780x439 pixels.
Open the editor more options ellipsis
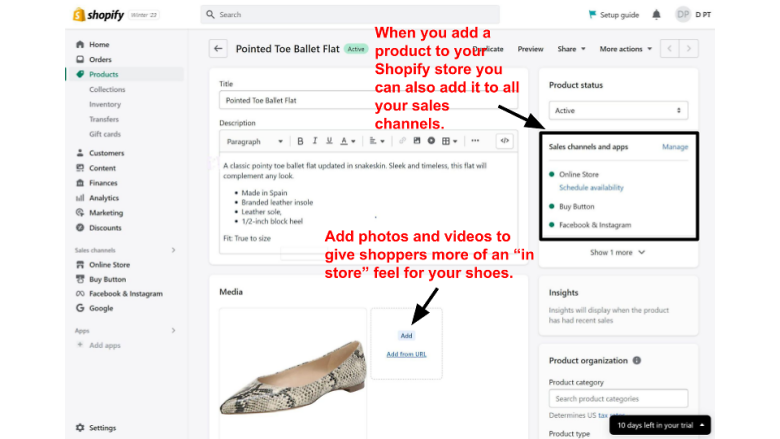[x=475, y=141]
